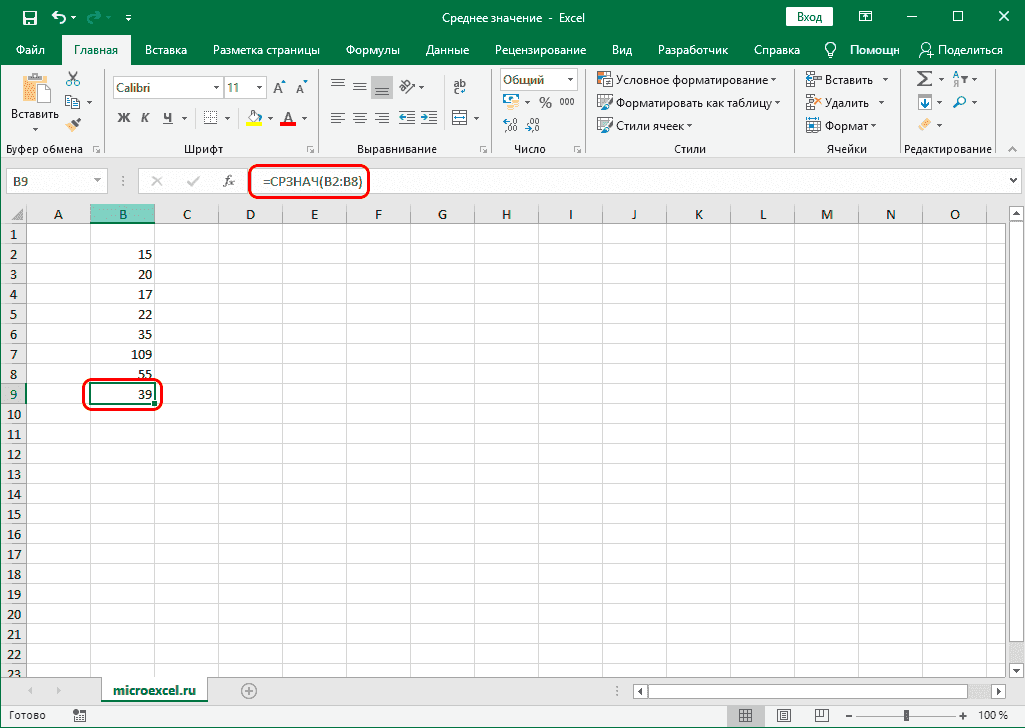Switch to the Вставка ribbon tab

coord(166,49)
